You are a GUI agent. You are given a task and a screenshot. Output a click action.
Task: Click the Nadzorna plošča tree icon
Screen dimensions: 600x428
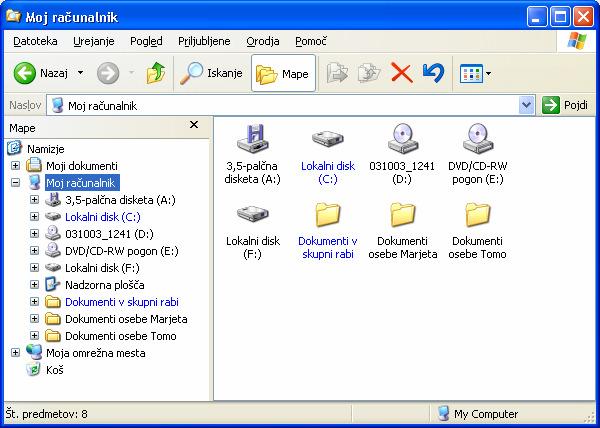(x=53, y=285)
